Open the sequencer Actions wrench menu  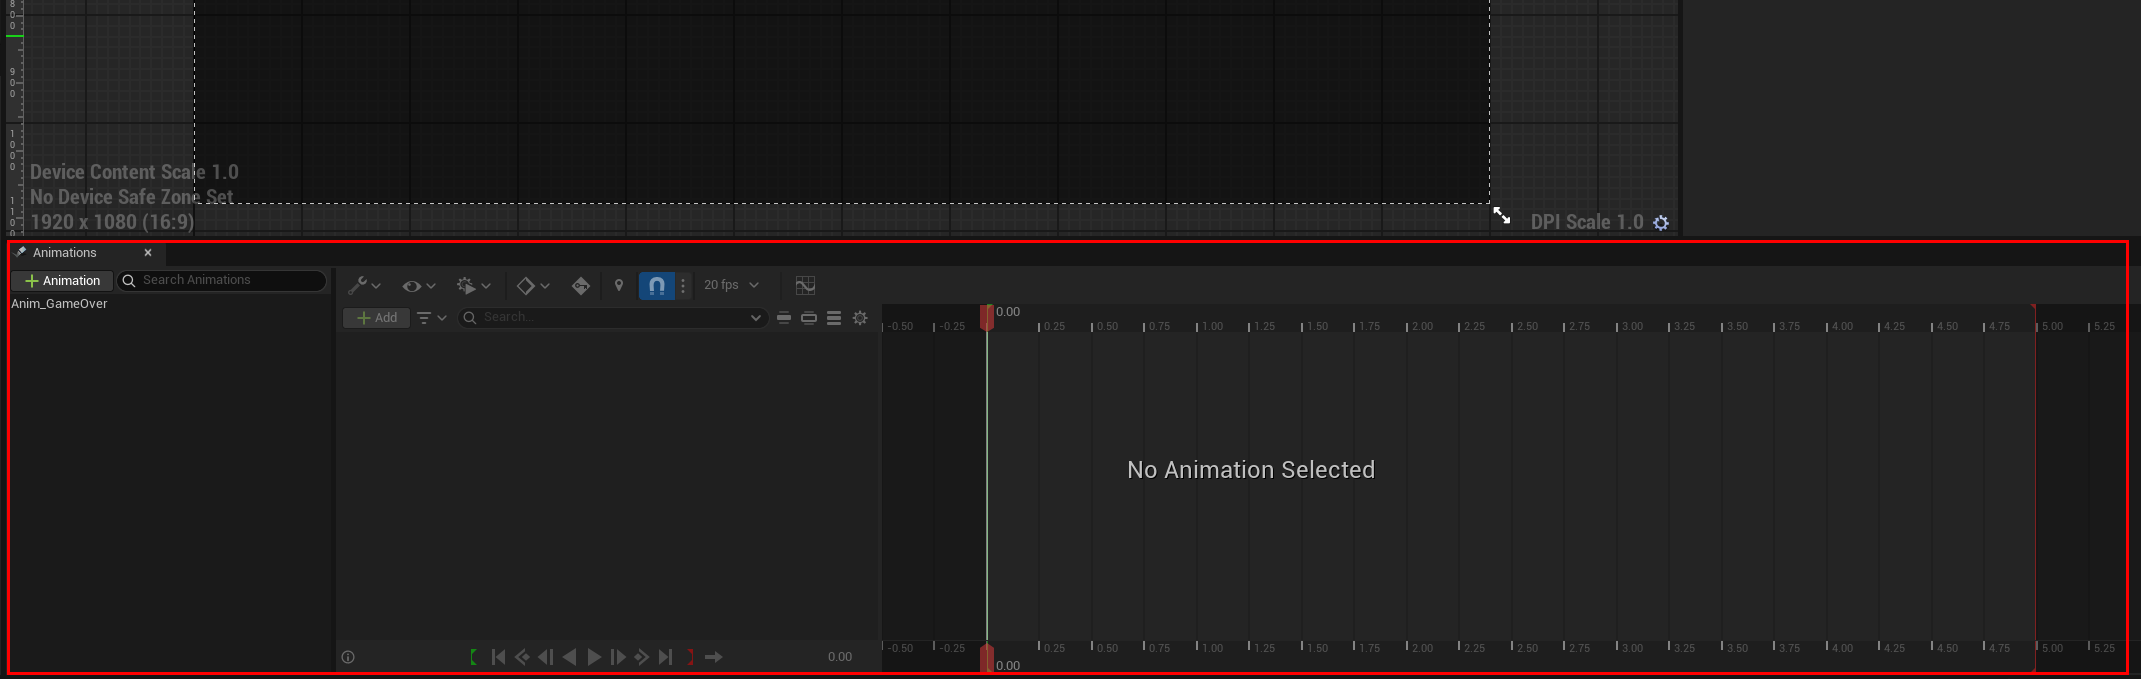coord(364,286)
